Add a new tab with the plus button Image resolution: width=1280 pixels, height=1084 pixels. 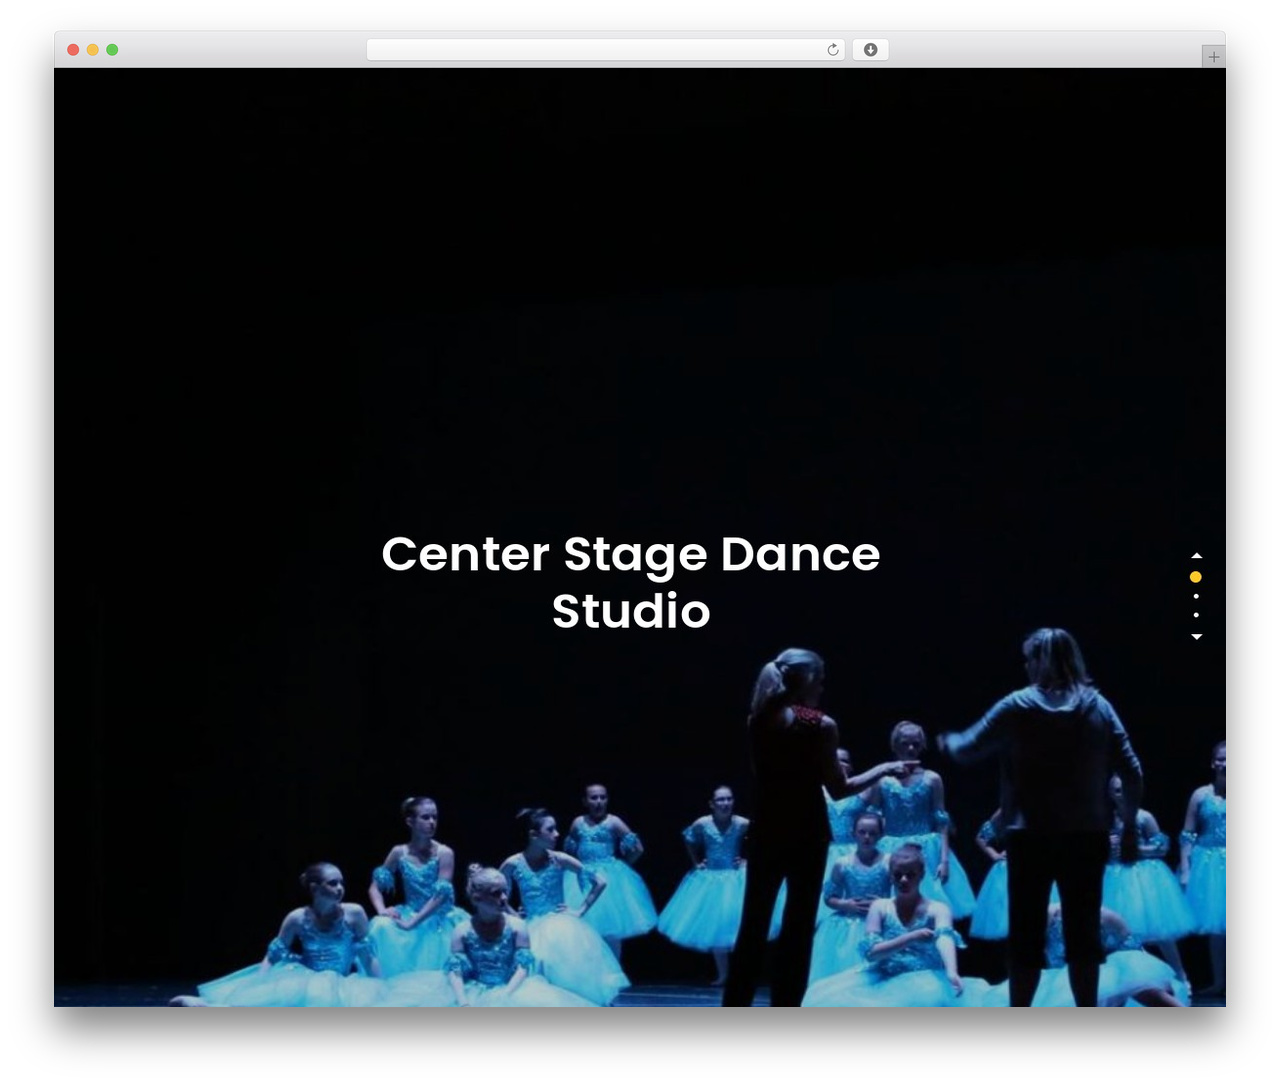[1213, 57]
